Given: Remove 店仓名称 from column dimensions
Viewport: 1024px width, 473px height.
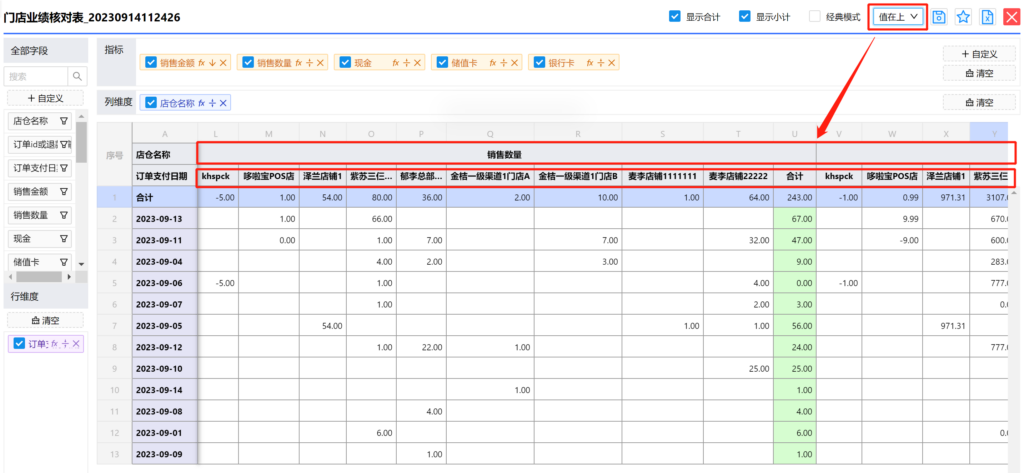Looking at the screenshot, I should pos(223,103).
